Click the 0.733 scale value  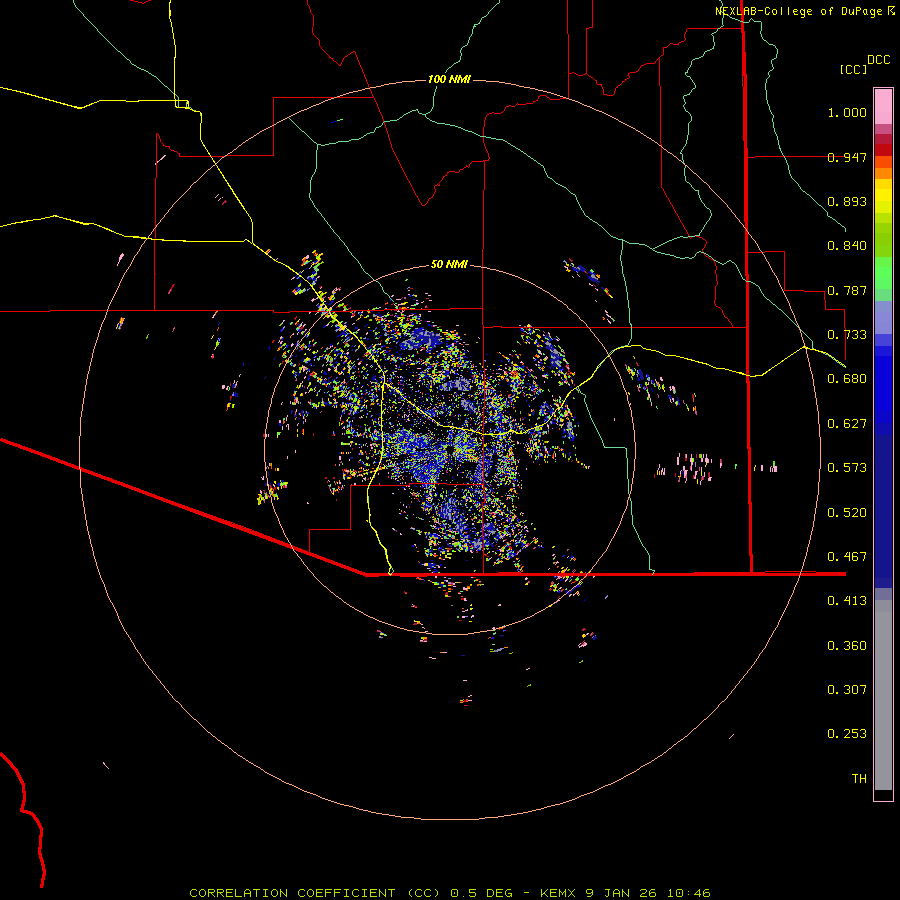click(x=847, y=335)
